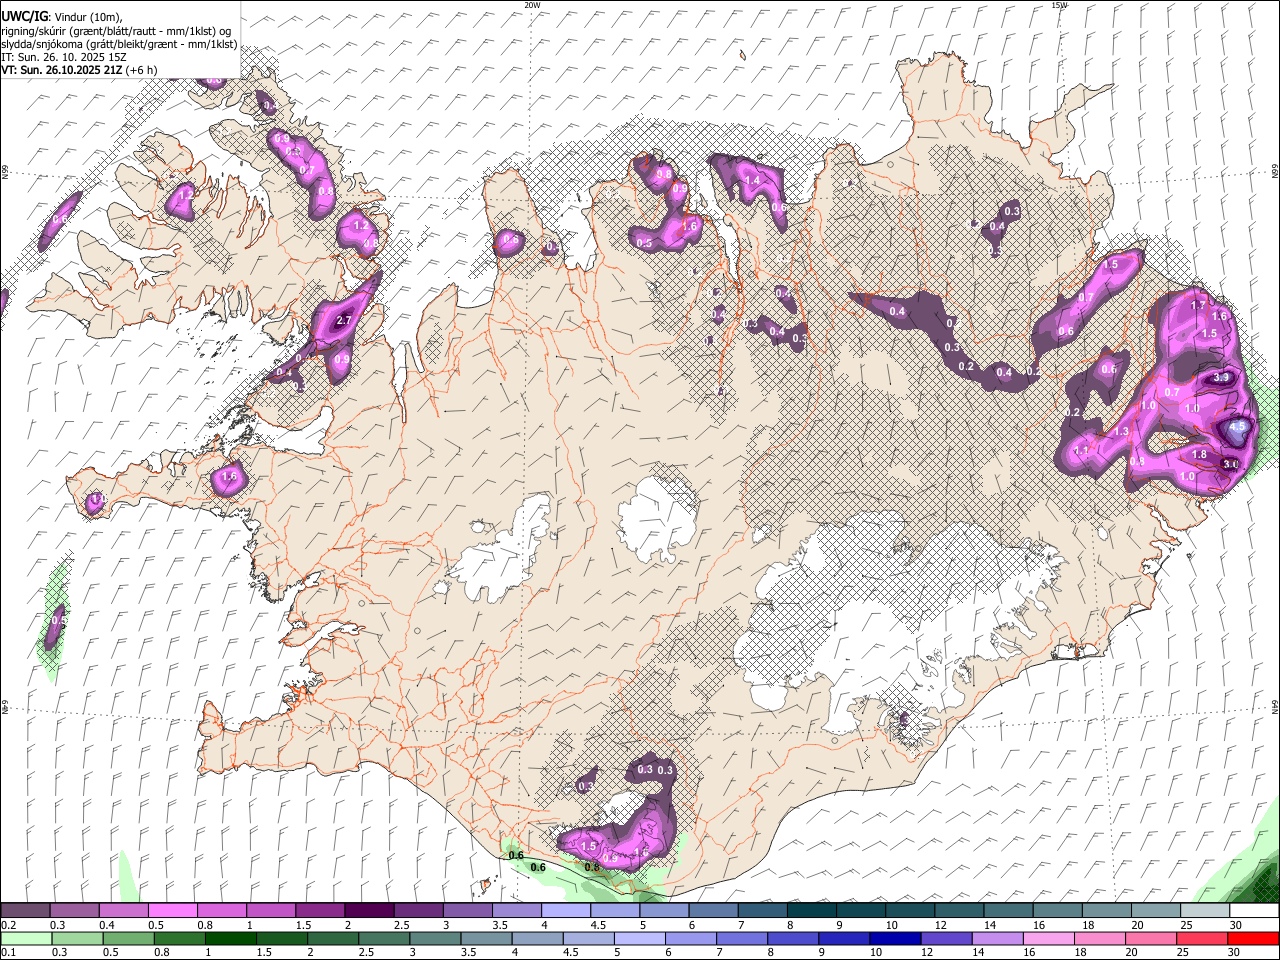Click the palest green 0.1–0.3 rain scale swatch
This screenshot has width=1280, height=960.
tap(26, 939)
